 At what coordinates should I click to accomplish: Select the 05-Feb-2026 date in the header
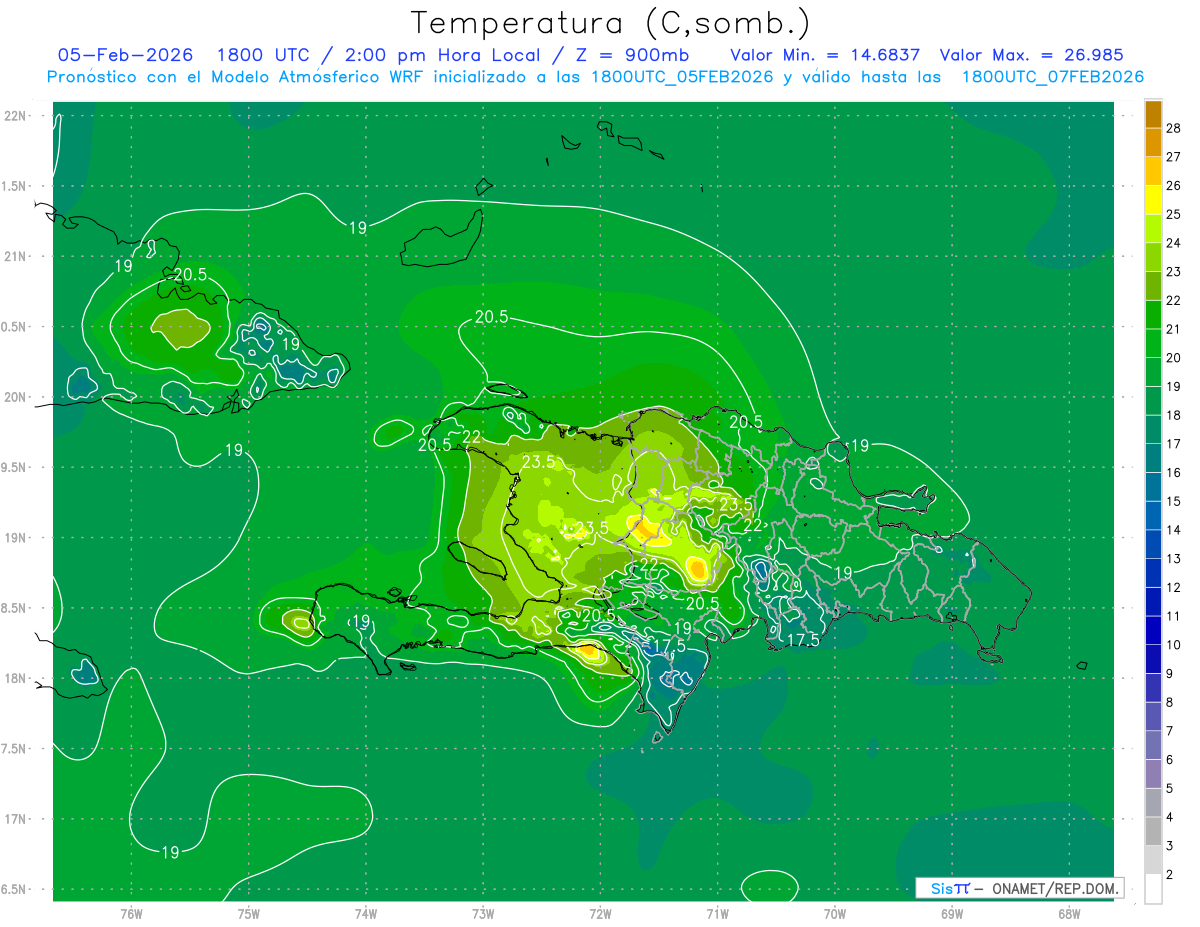pos(125,55)
